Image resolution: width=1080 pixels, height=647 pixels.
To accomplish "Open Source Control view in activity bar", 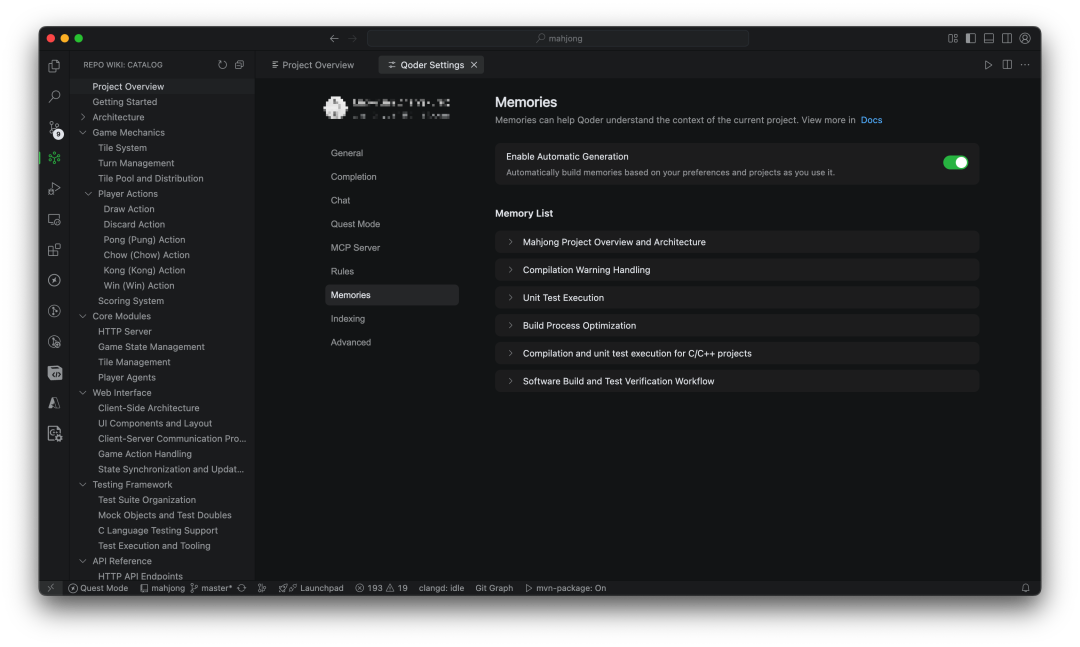I will point(54,128).
